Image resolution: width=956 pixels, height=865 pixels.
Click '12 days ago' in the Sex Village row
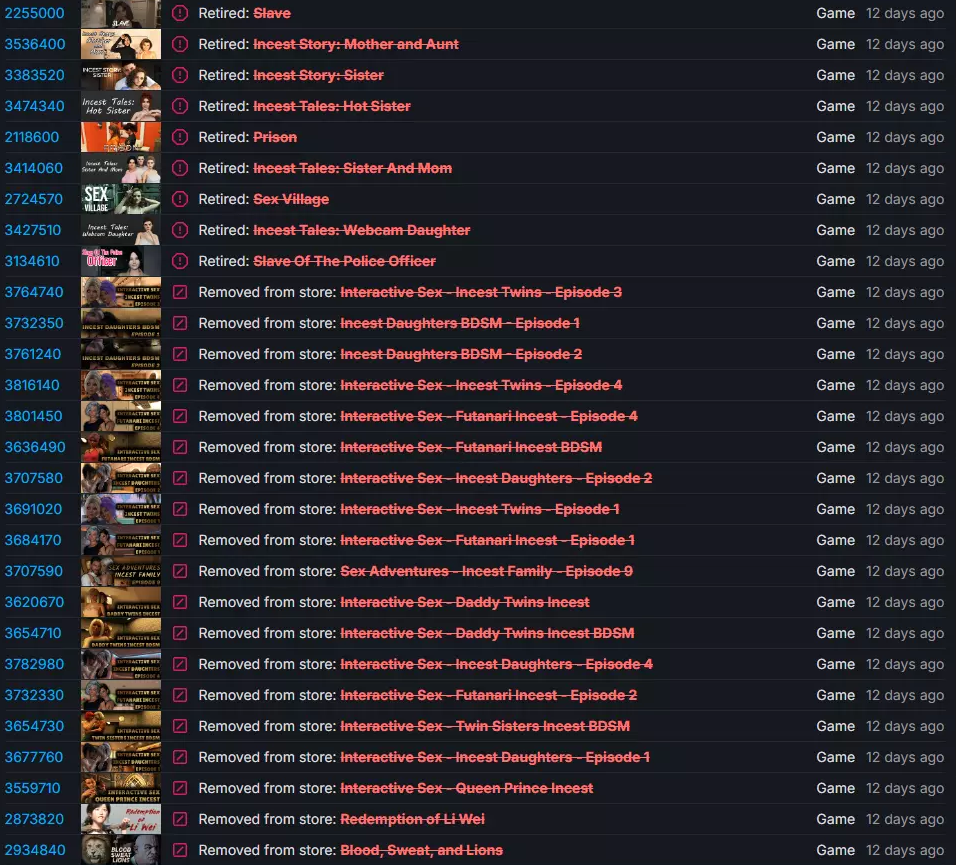click(905, 199)
